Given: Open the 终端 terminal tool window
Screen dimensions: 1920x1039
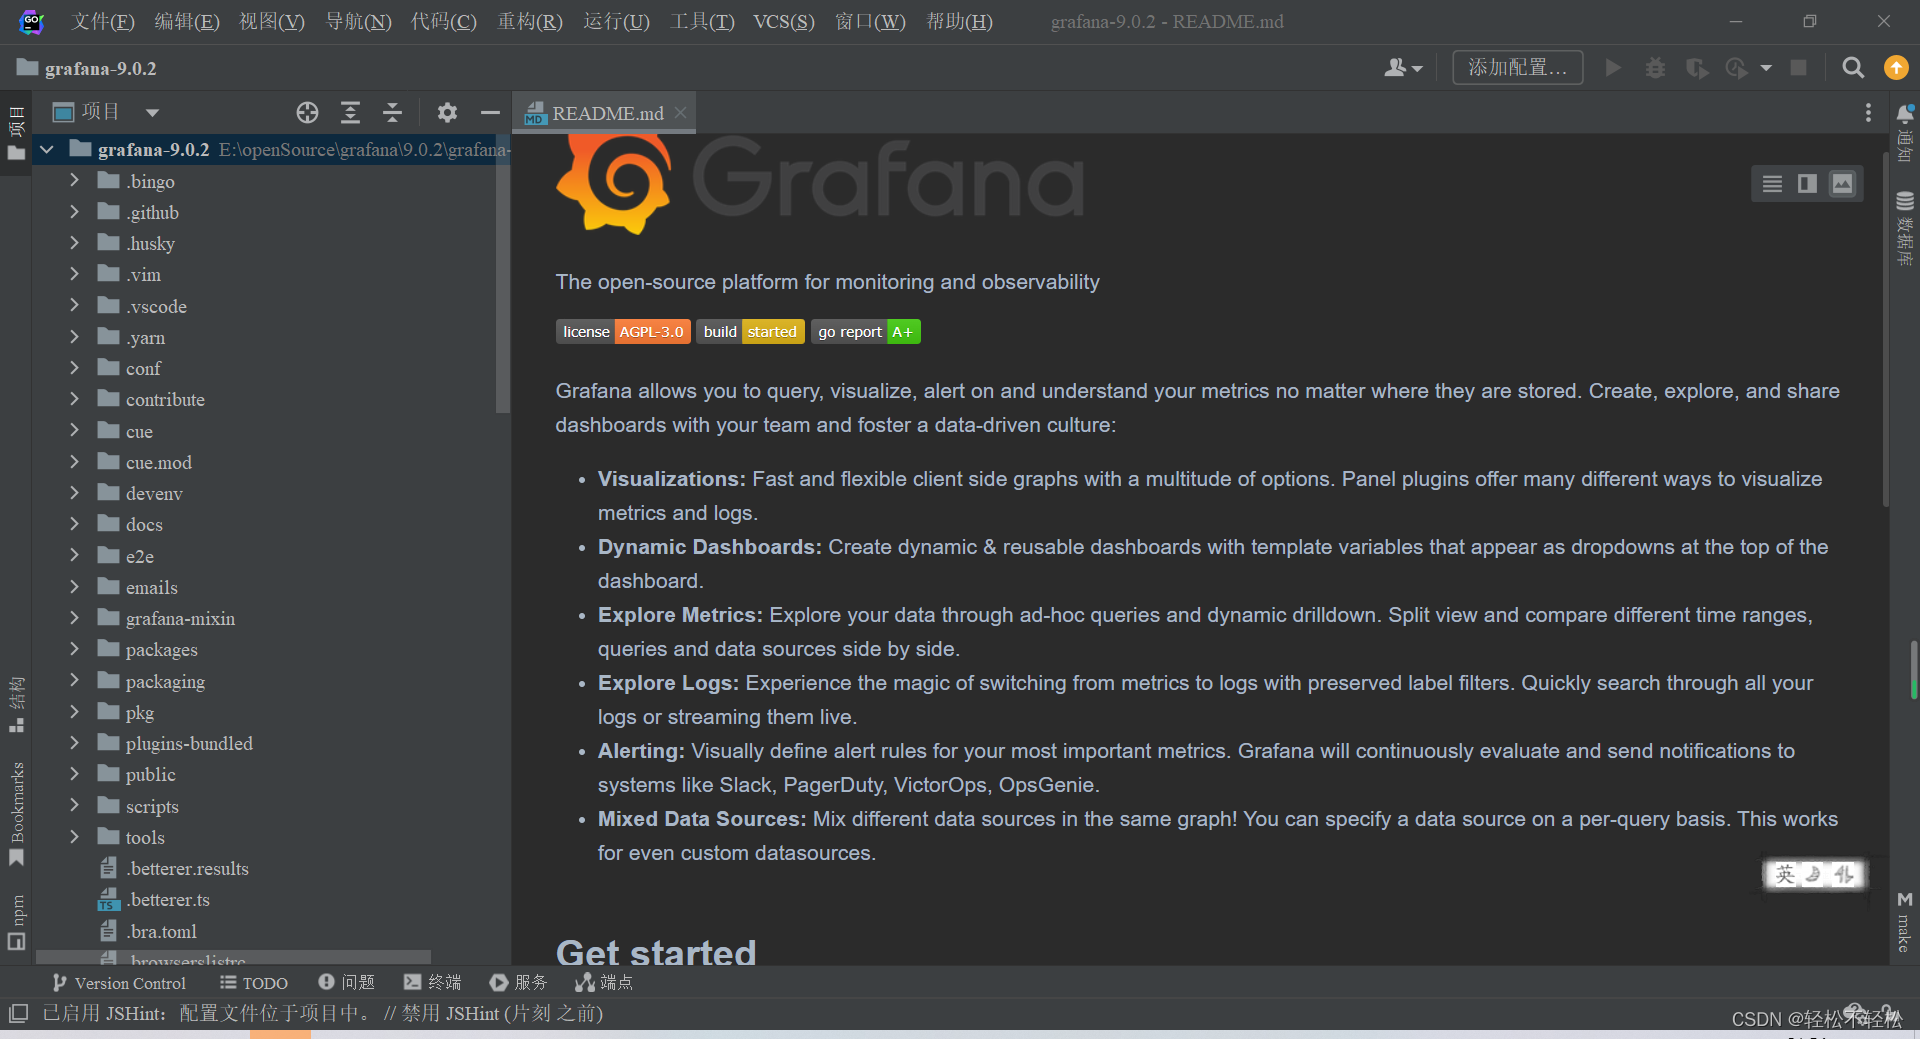Looking at the screenshot, I should [432, 983].
